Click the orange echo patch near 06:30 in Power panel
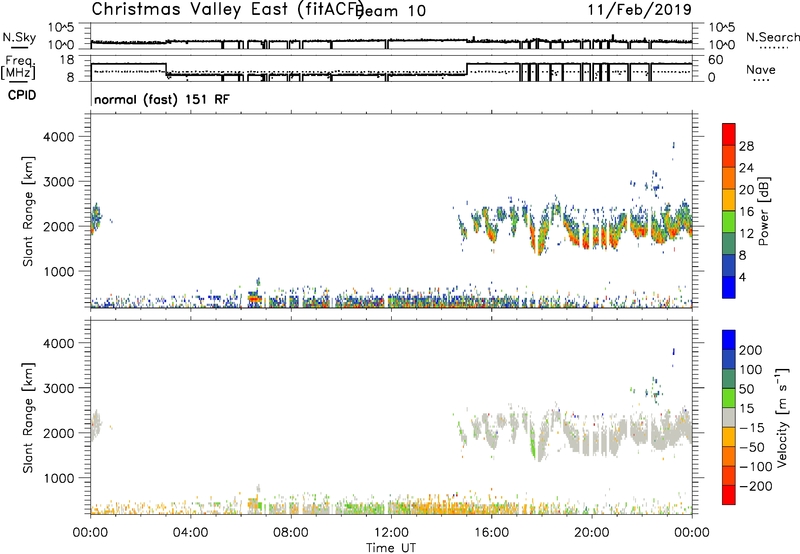800x554 pixels. tap(255, 298)
